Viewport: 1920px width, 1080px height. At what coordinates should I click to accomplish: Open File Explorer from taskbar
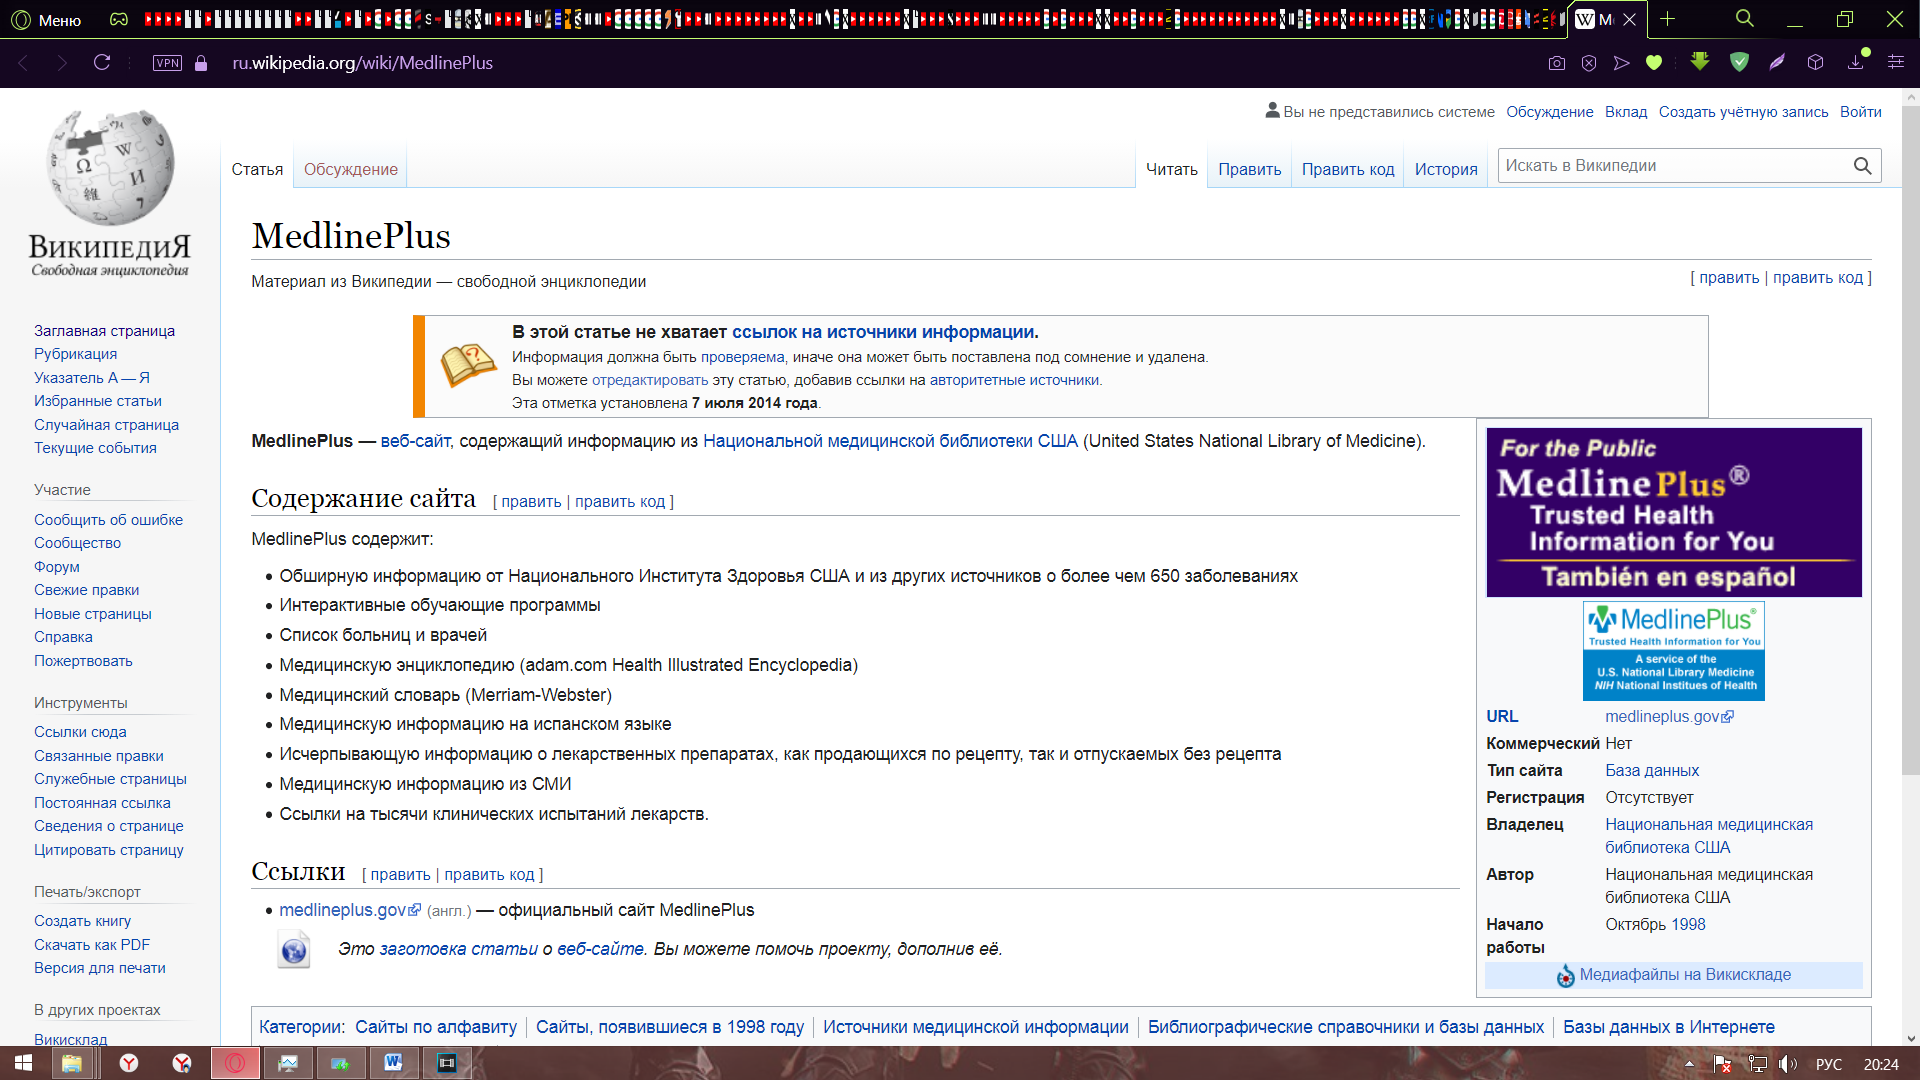[72, 1063]
